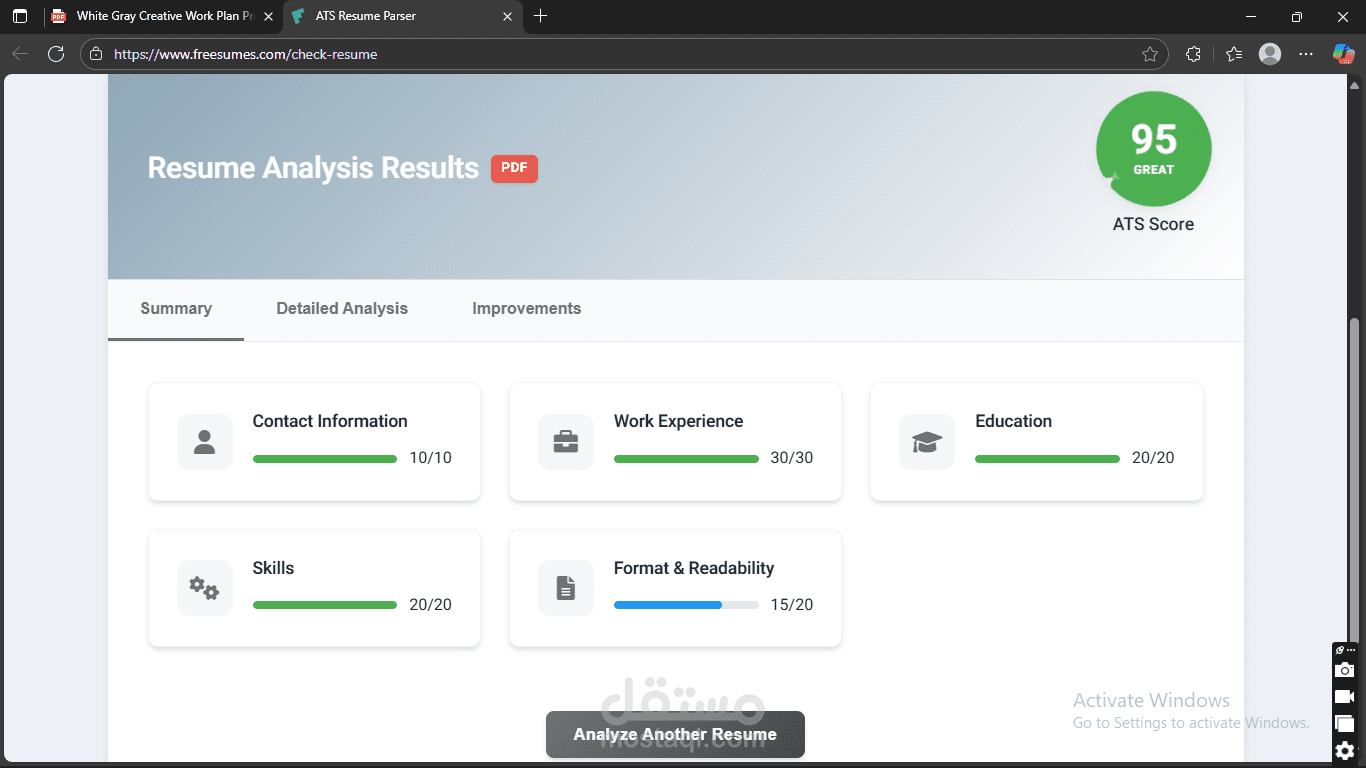This screenshot has width=1366, height=768.
Task: Open a new browser tab with plus
Action: [x=541, y=16]
